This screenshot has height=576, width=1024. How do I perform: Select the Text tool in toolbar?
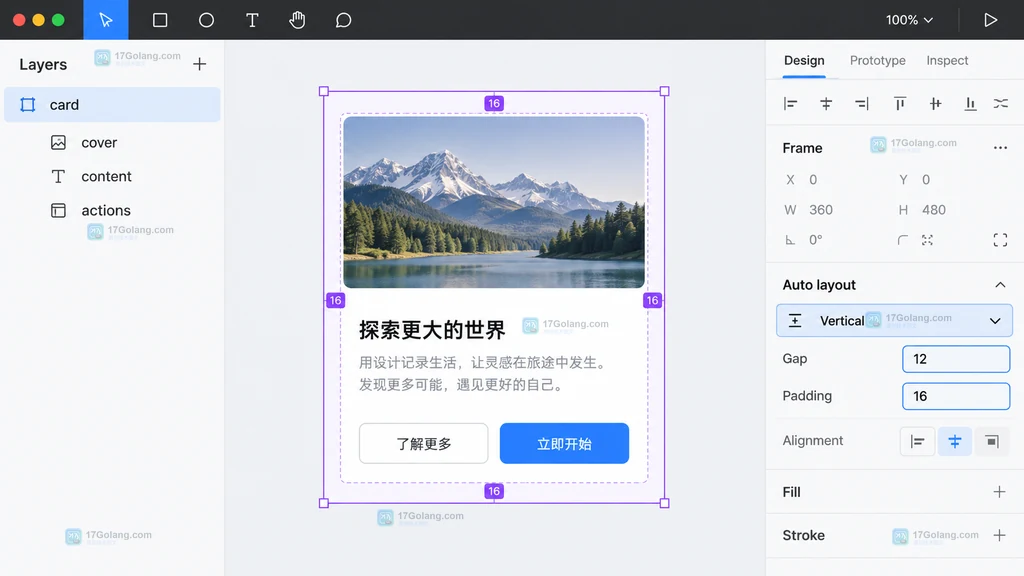point(252,20)
